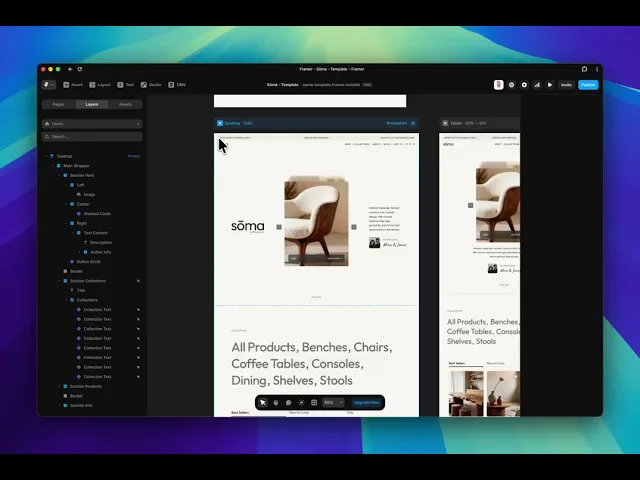The width and height of the screenshot is (640, 480).
Task: Go back with the browser back arrow
Action: 70,69
